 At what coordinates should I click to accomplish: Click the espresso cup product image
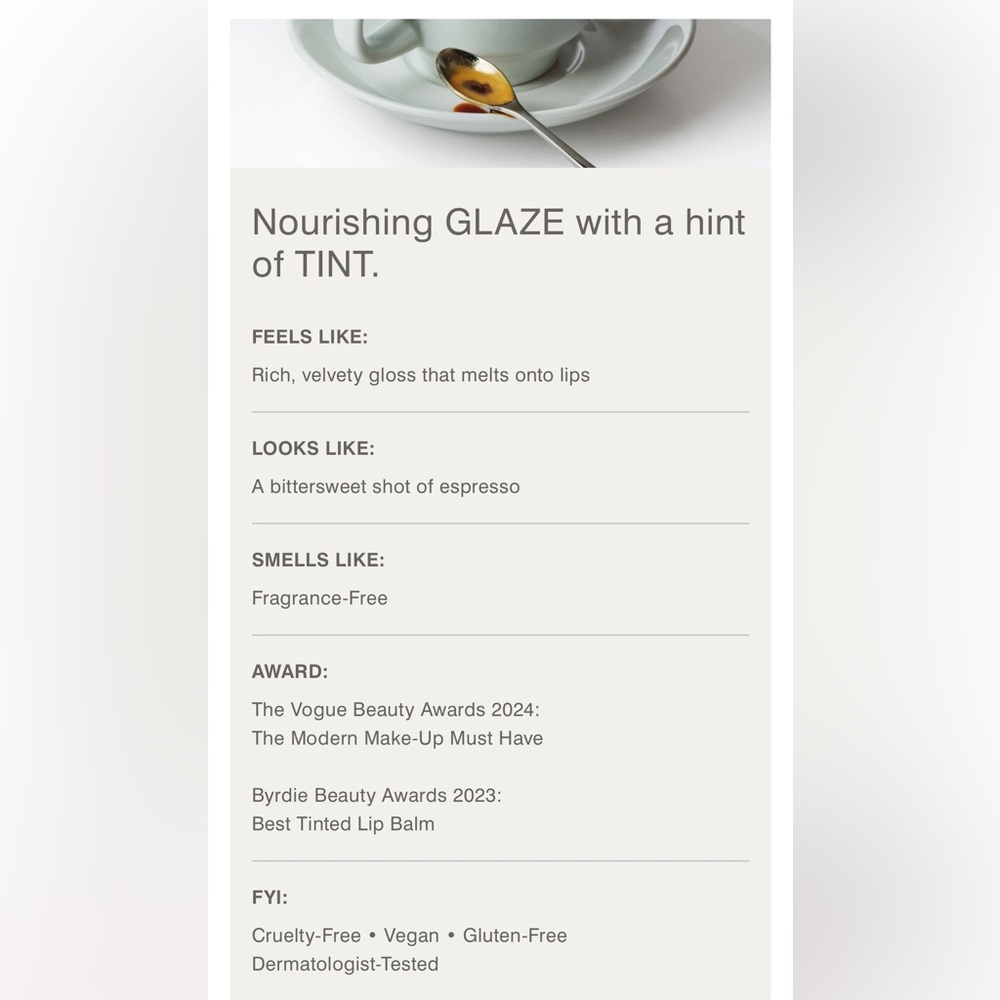(500, 93)
